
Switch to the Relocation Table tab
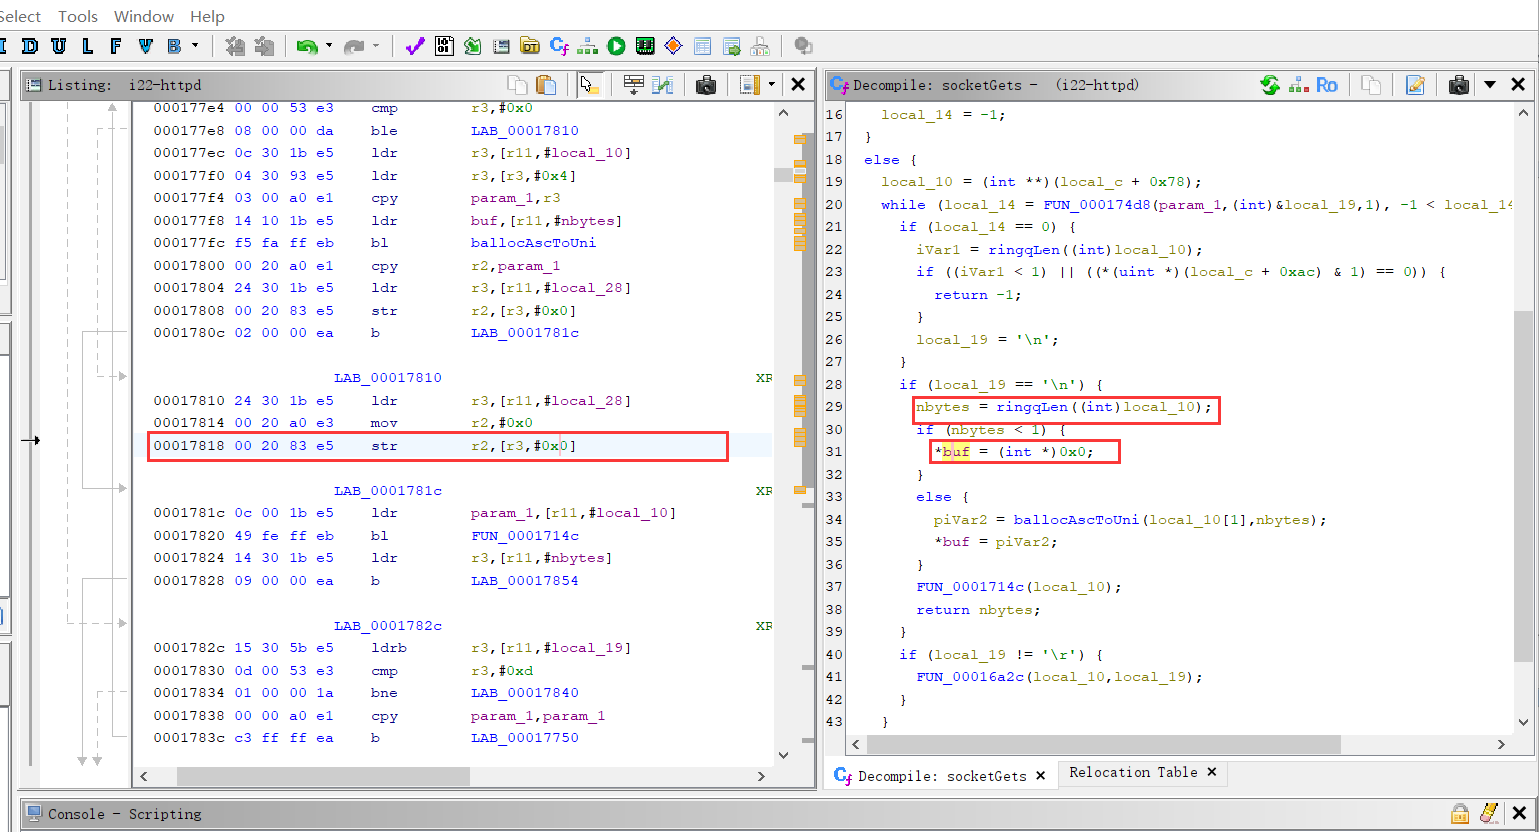(x=1133, y=772)
